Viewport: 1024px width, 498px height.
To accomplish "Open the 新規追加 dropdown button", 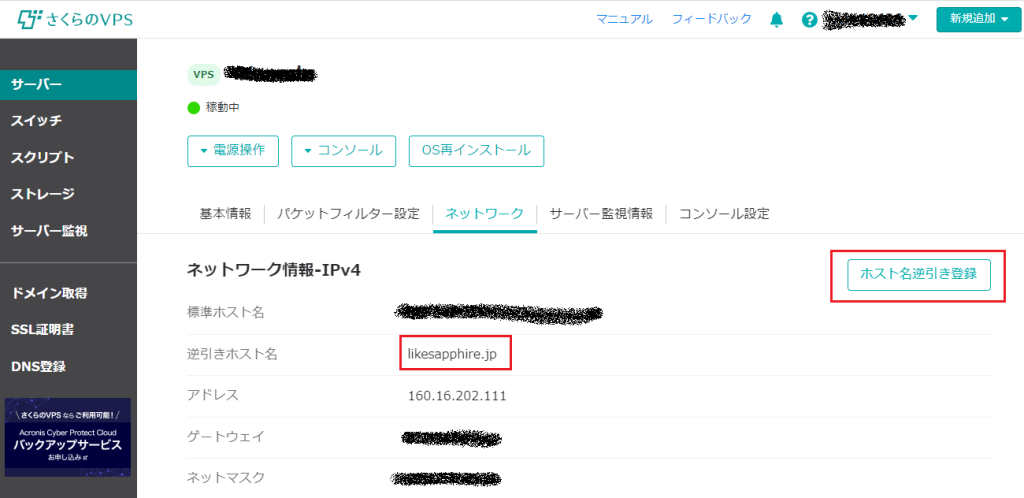I will (x=978, y=19).
